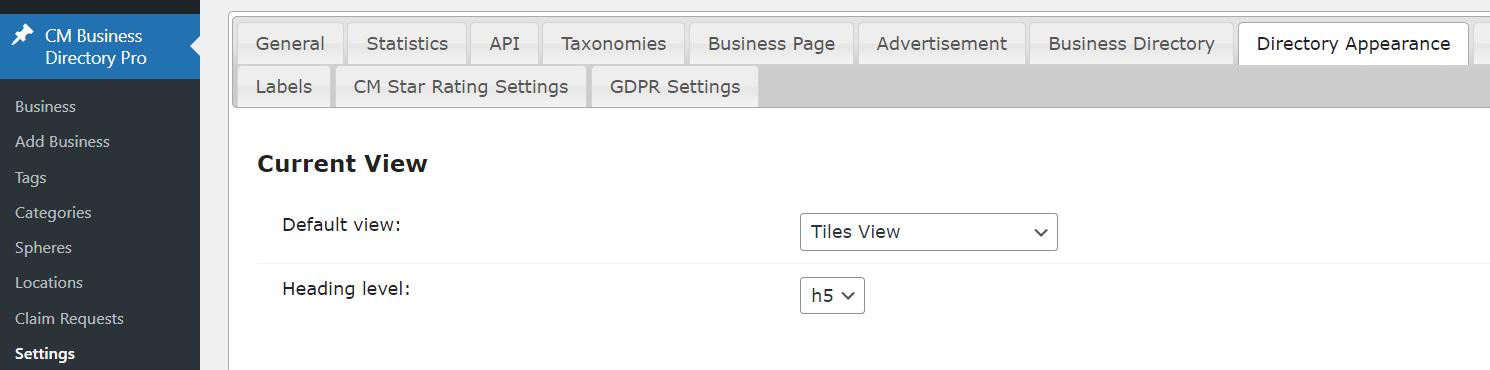Viewport: 1490px width, 370px height.
Task: Open the Statistics tab
Action: coord(407,44)
